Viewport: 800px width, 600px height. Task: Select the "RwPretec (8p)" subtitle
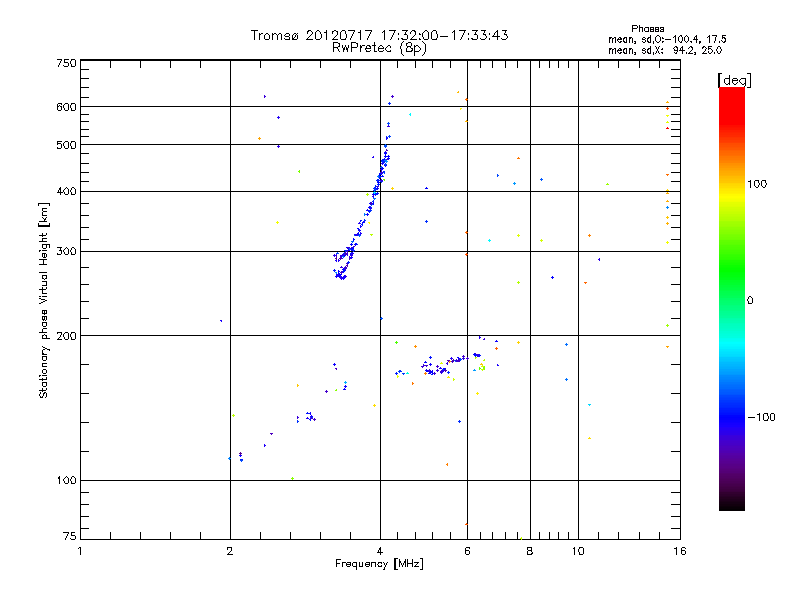(x=379, y=48)
